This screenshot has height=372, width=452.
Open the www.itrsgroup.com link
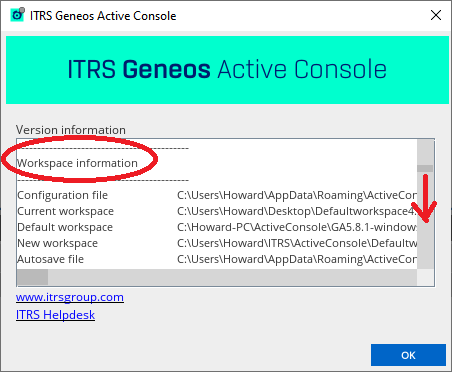[70, 297]
